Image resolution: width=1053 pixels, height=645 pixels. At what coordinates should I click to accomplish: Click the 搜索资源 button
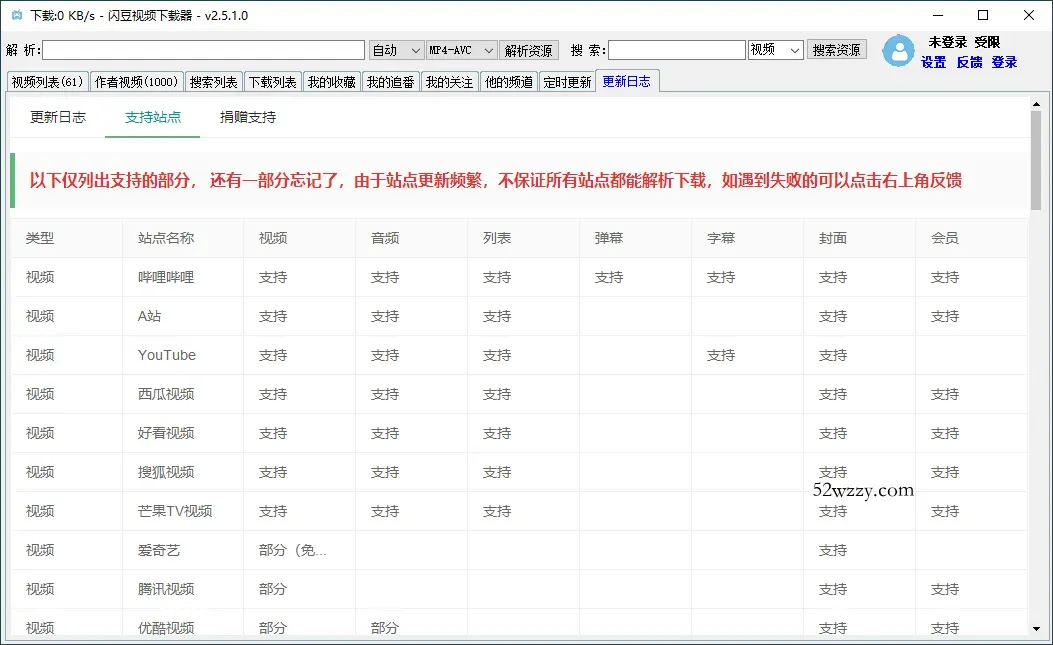(836, 50)
